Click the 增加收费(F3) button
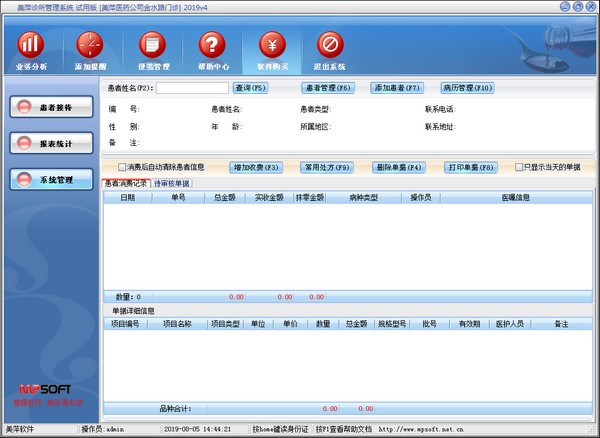The image size is (600, 438). click(x=256, y=167)
